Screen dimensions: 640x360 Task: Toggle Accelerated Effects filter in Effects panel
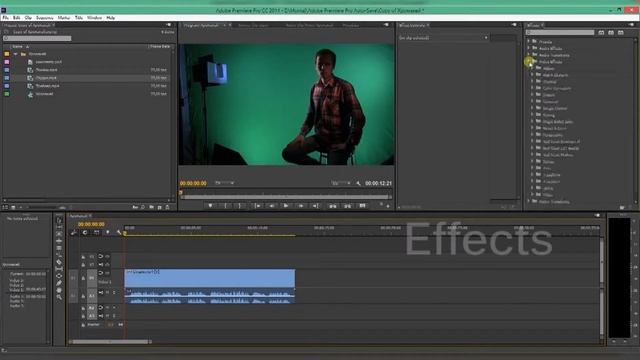601,32
